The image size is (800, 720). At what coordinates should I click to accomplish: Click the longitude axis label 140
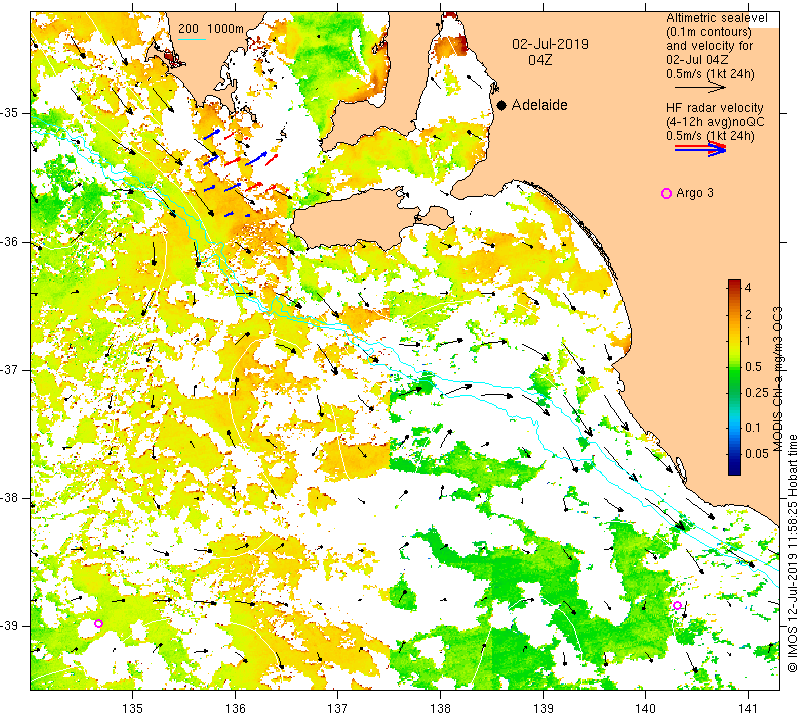645,709
